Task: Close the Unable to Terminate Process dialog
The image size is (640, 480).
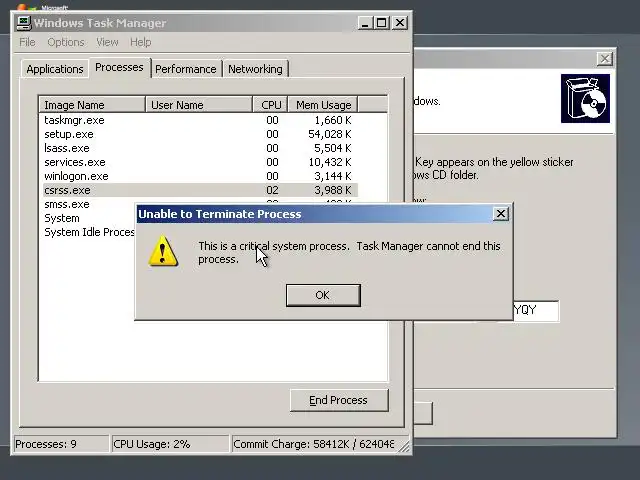Action: coord(501,213)
